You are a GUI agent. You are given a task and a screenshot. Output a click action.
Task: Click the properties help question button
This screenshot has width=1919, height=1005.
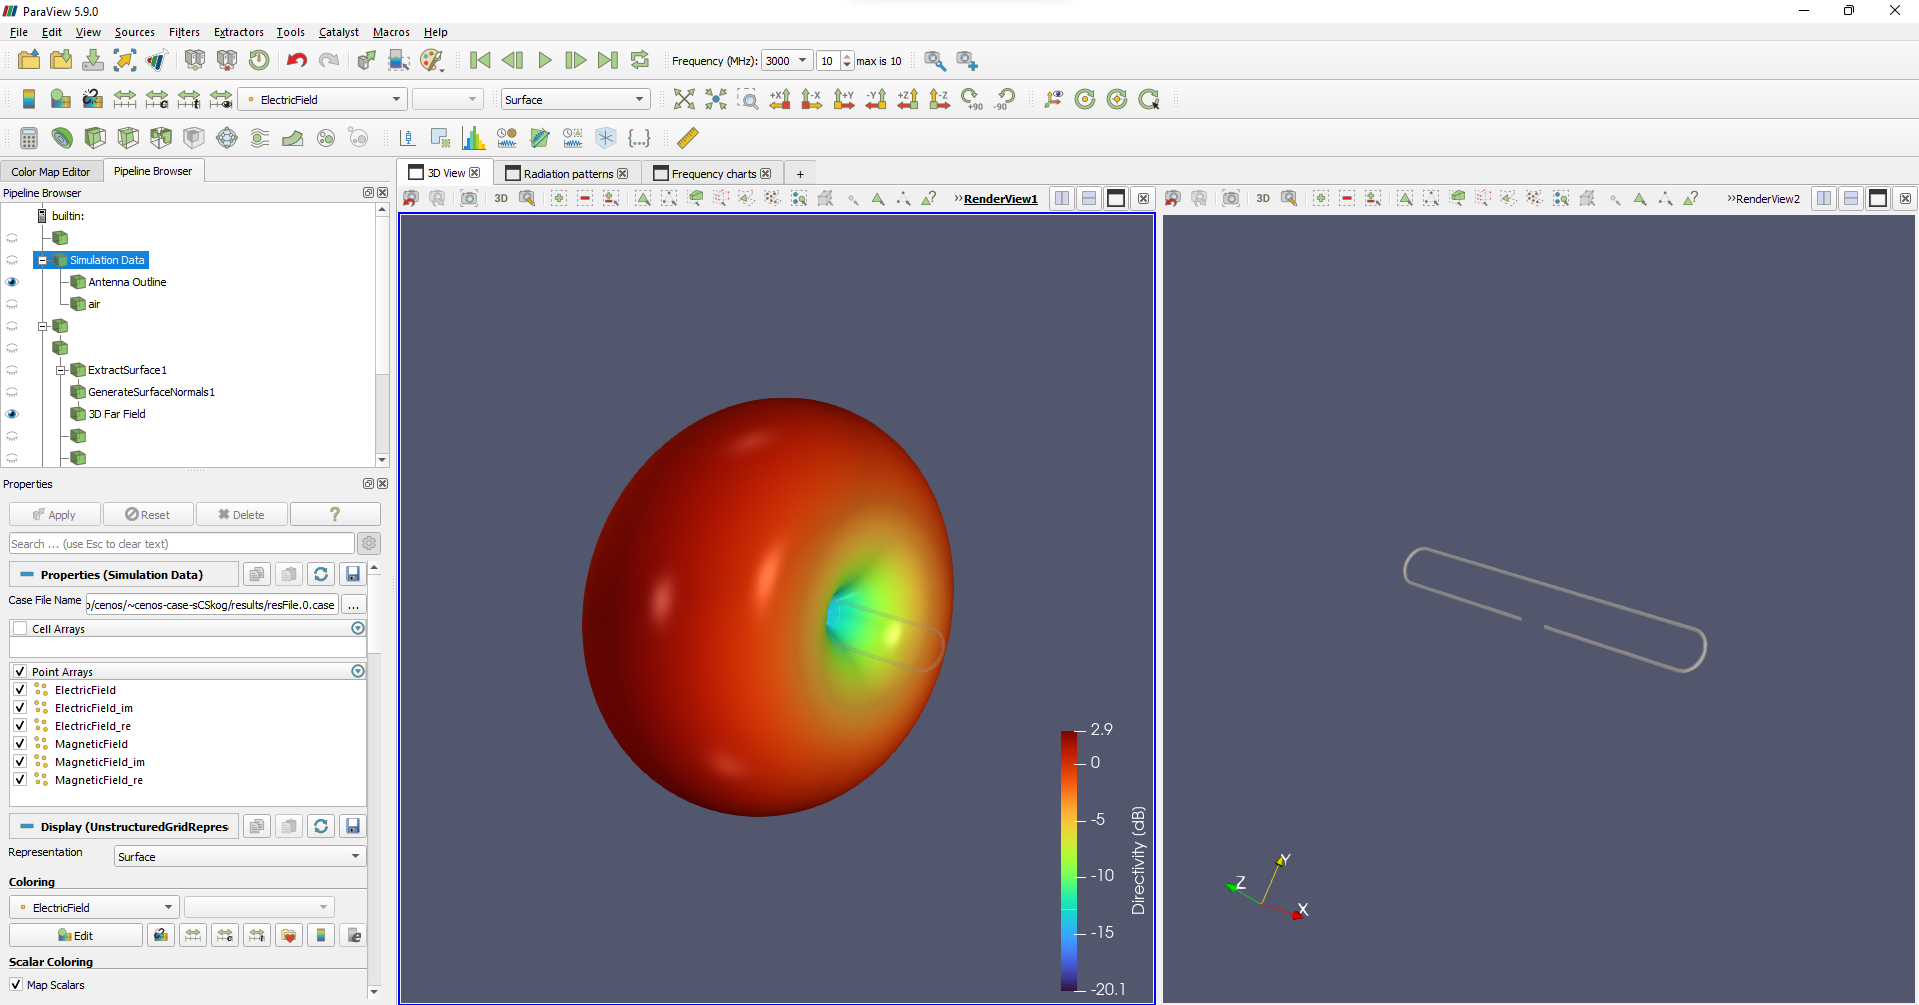click(x=335, y=515)
